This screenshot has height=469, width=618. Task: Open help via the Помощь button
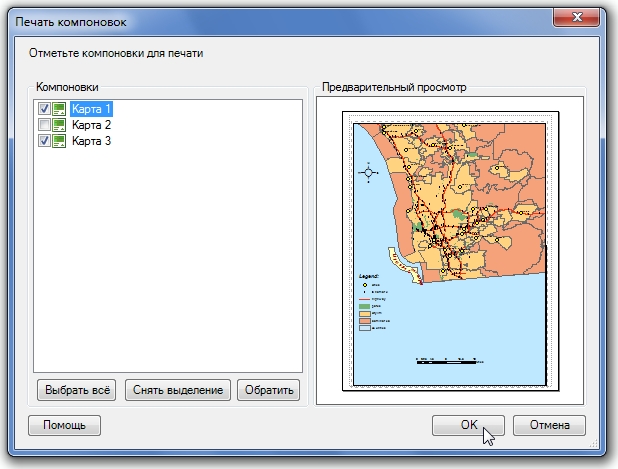(x=64, y=425)
